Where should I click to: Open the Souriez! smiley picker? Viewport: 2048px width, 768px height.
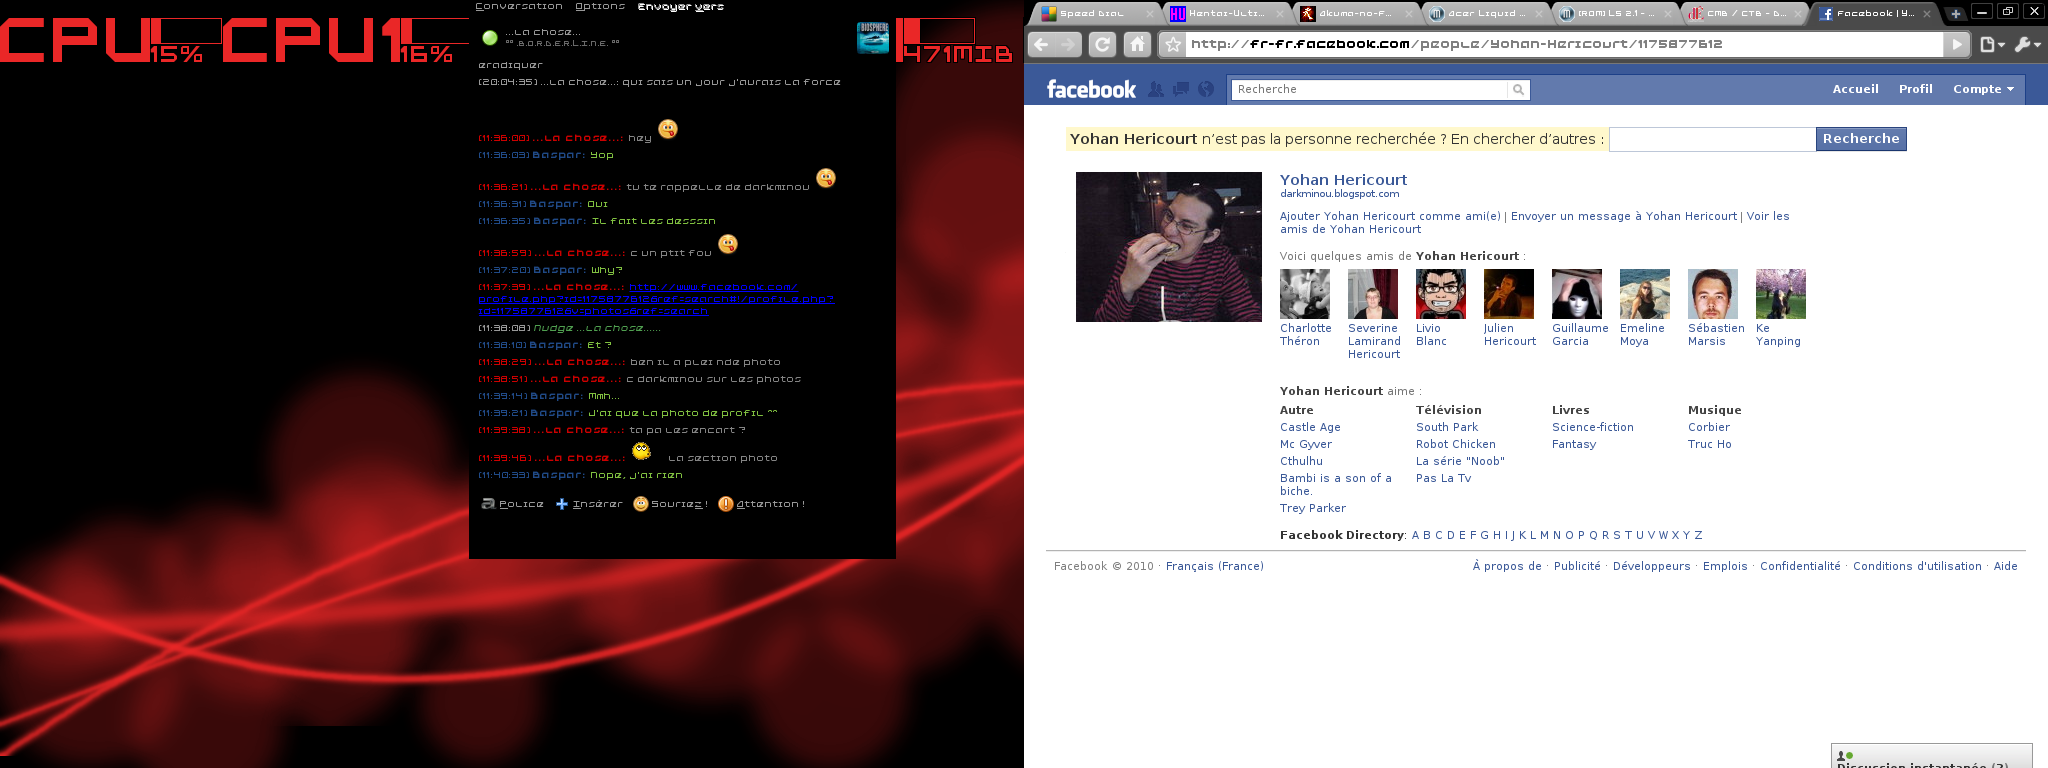click(x=671, y=504)
